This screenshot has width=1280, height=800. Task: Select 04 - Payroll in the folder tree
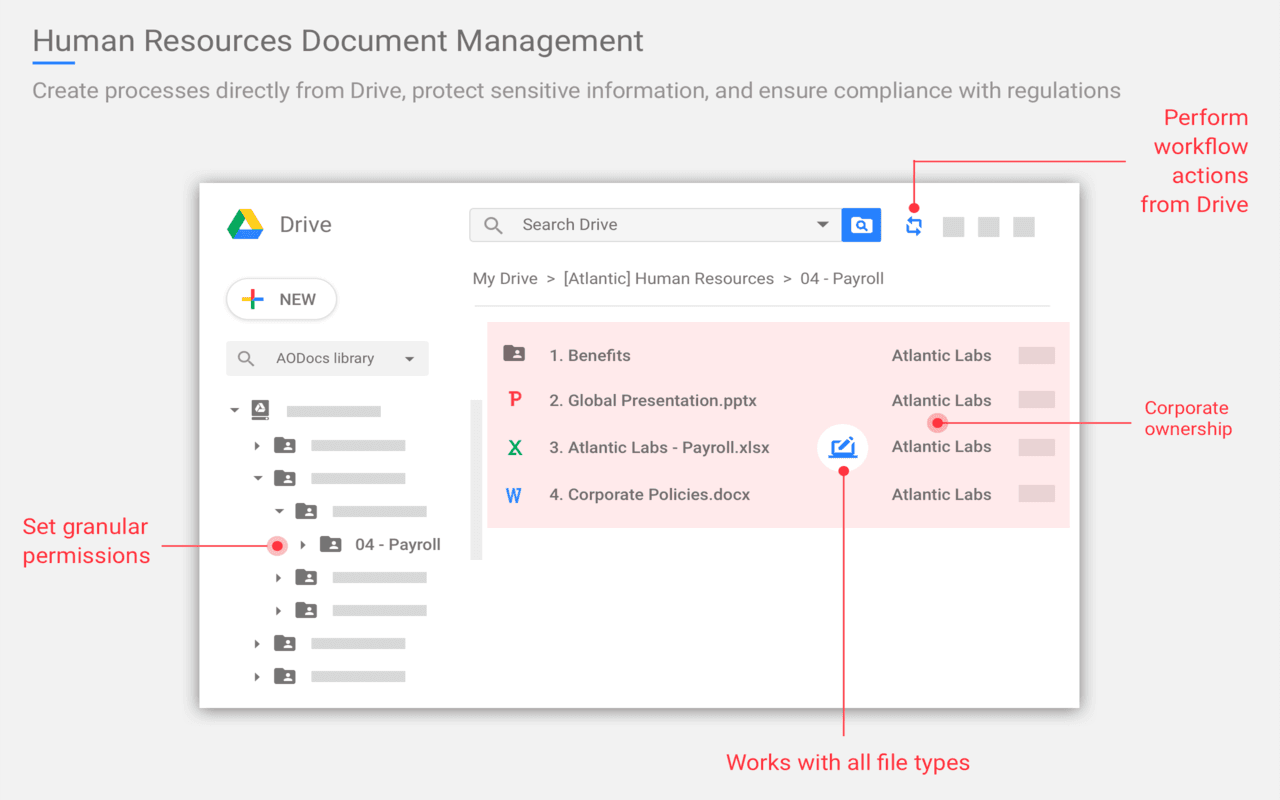point(397,544)
